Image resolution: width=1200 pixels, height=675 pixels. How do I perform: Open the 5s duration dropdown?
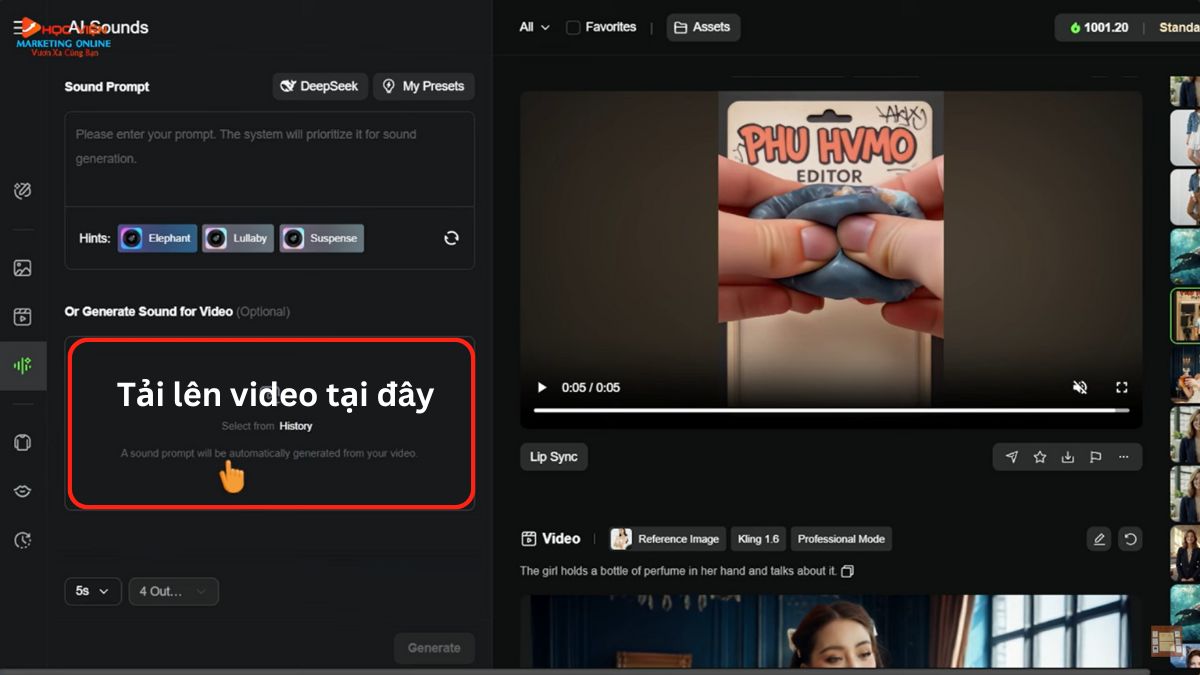[93, 591]
